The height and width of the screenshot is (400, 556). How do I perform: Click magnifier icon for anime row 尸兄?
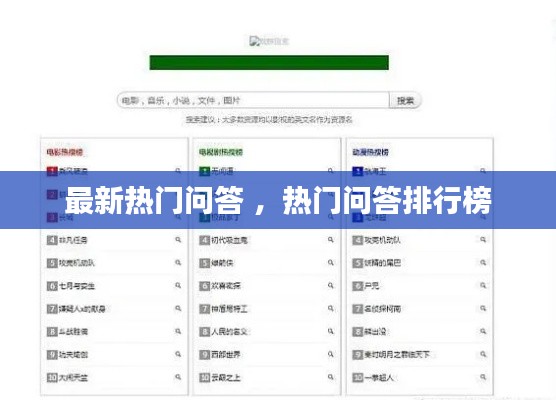[x=483, y=285]
